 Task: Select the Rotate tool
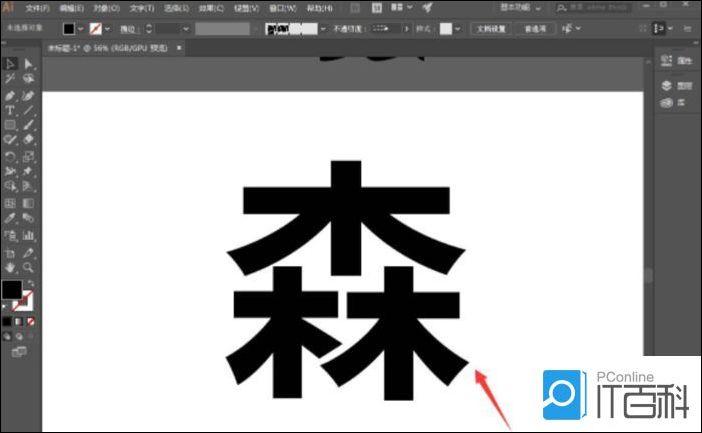pos(10,156)
